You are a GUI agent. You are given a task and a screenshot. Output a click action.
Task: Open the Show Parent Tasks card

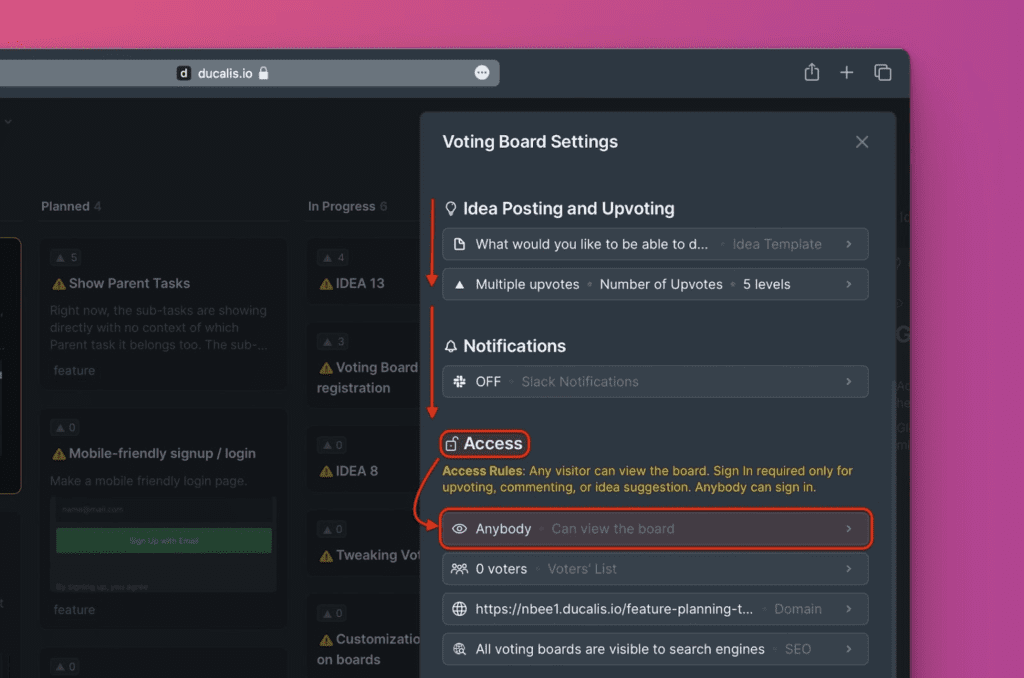[163, 314]
